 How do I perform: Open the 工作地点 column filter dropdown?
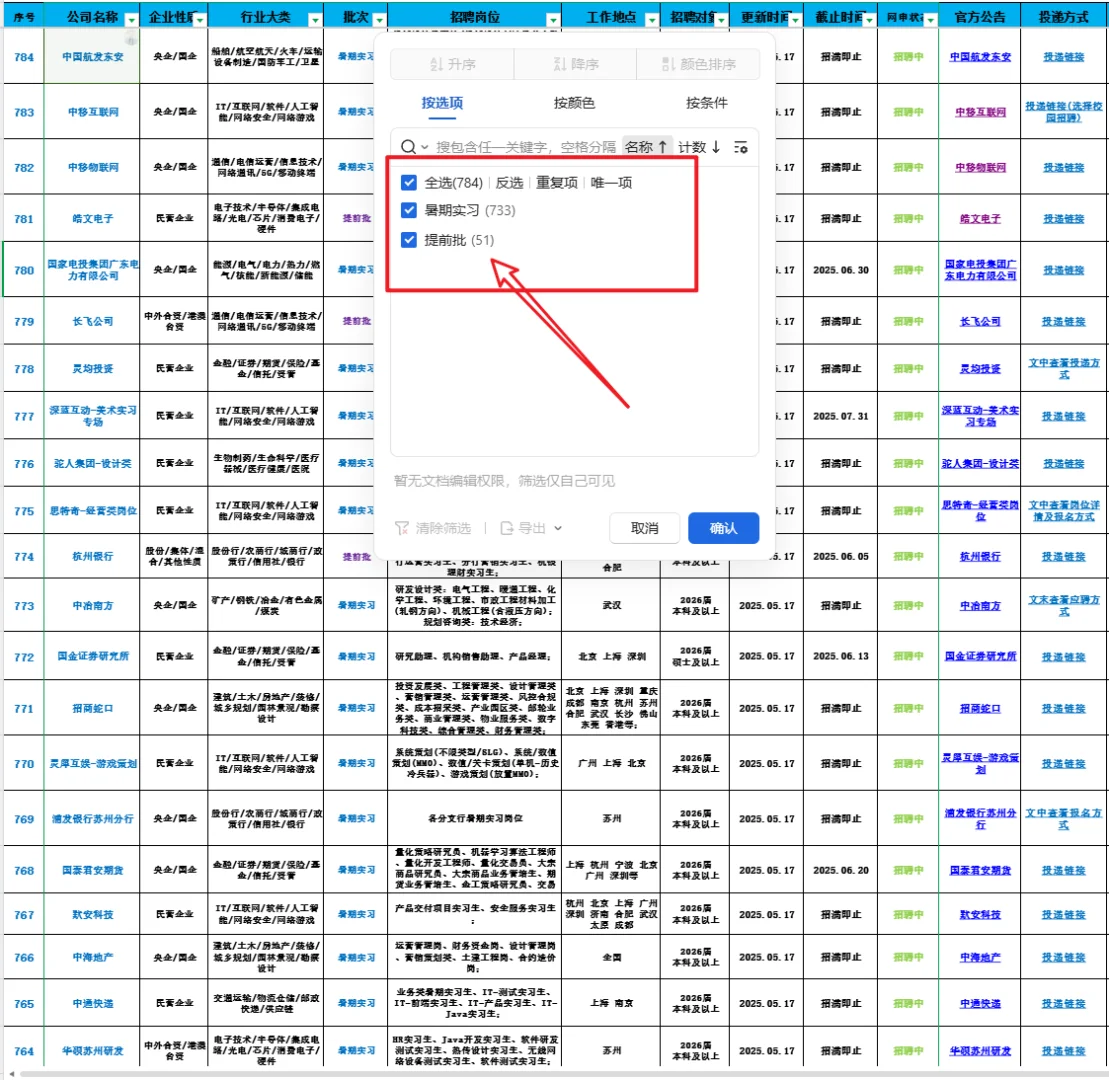click(x=651, y=20)
